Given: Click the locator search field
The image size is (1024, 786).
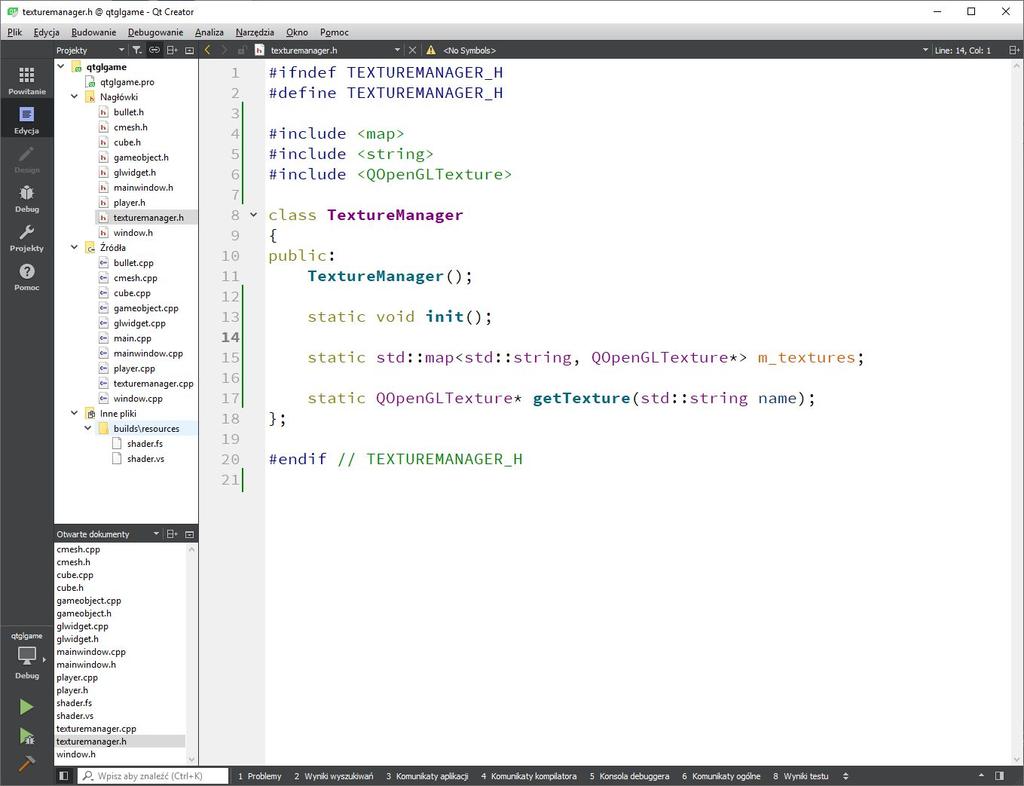Looking at the screenshot, I should coord(153,776).
